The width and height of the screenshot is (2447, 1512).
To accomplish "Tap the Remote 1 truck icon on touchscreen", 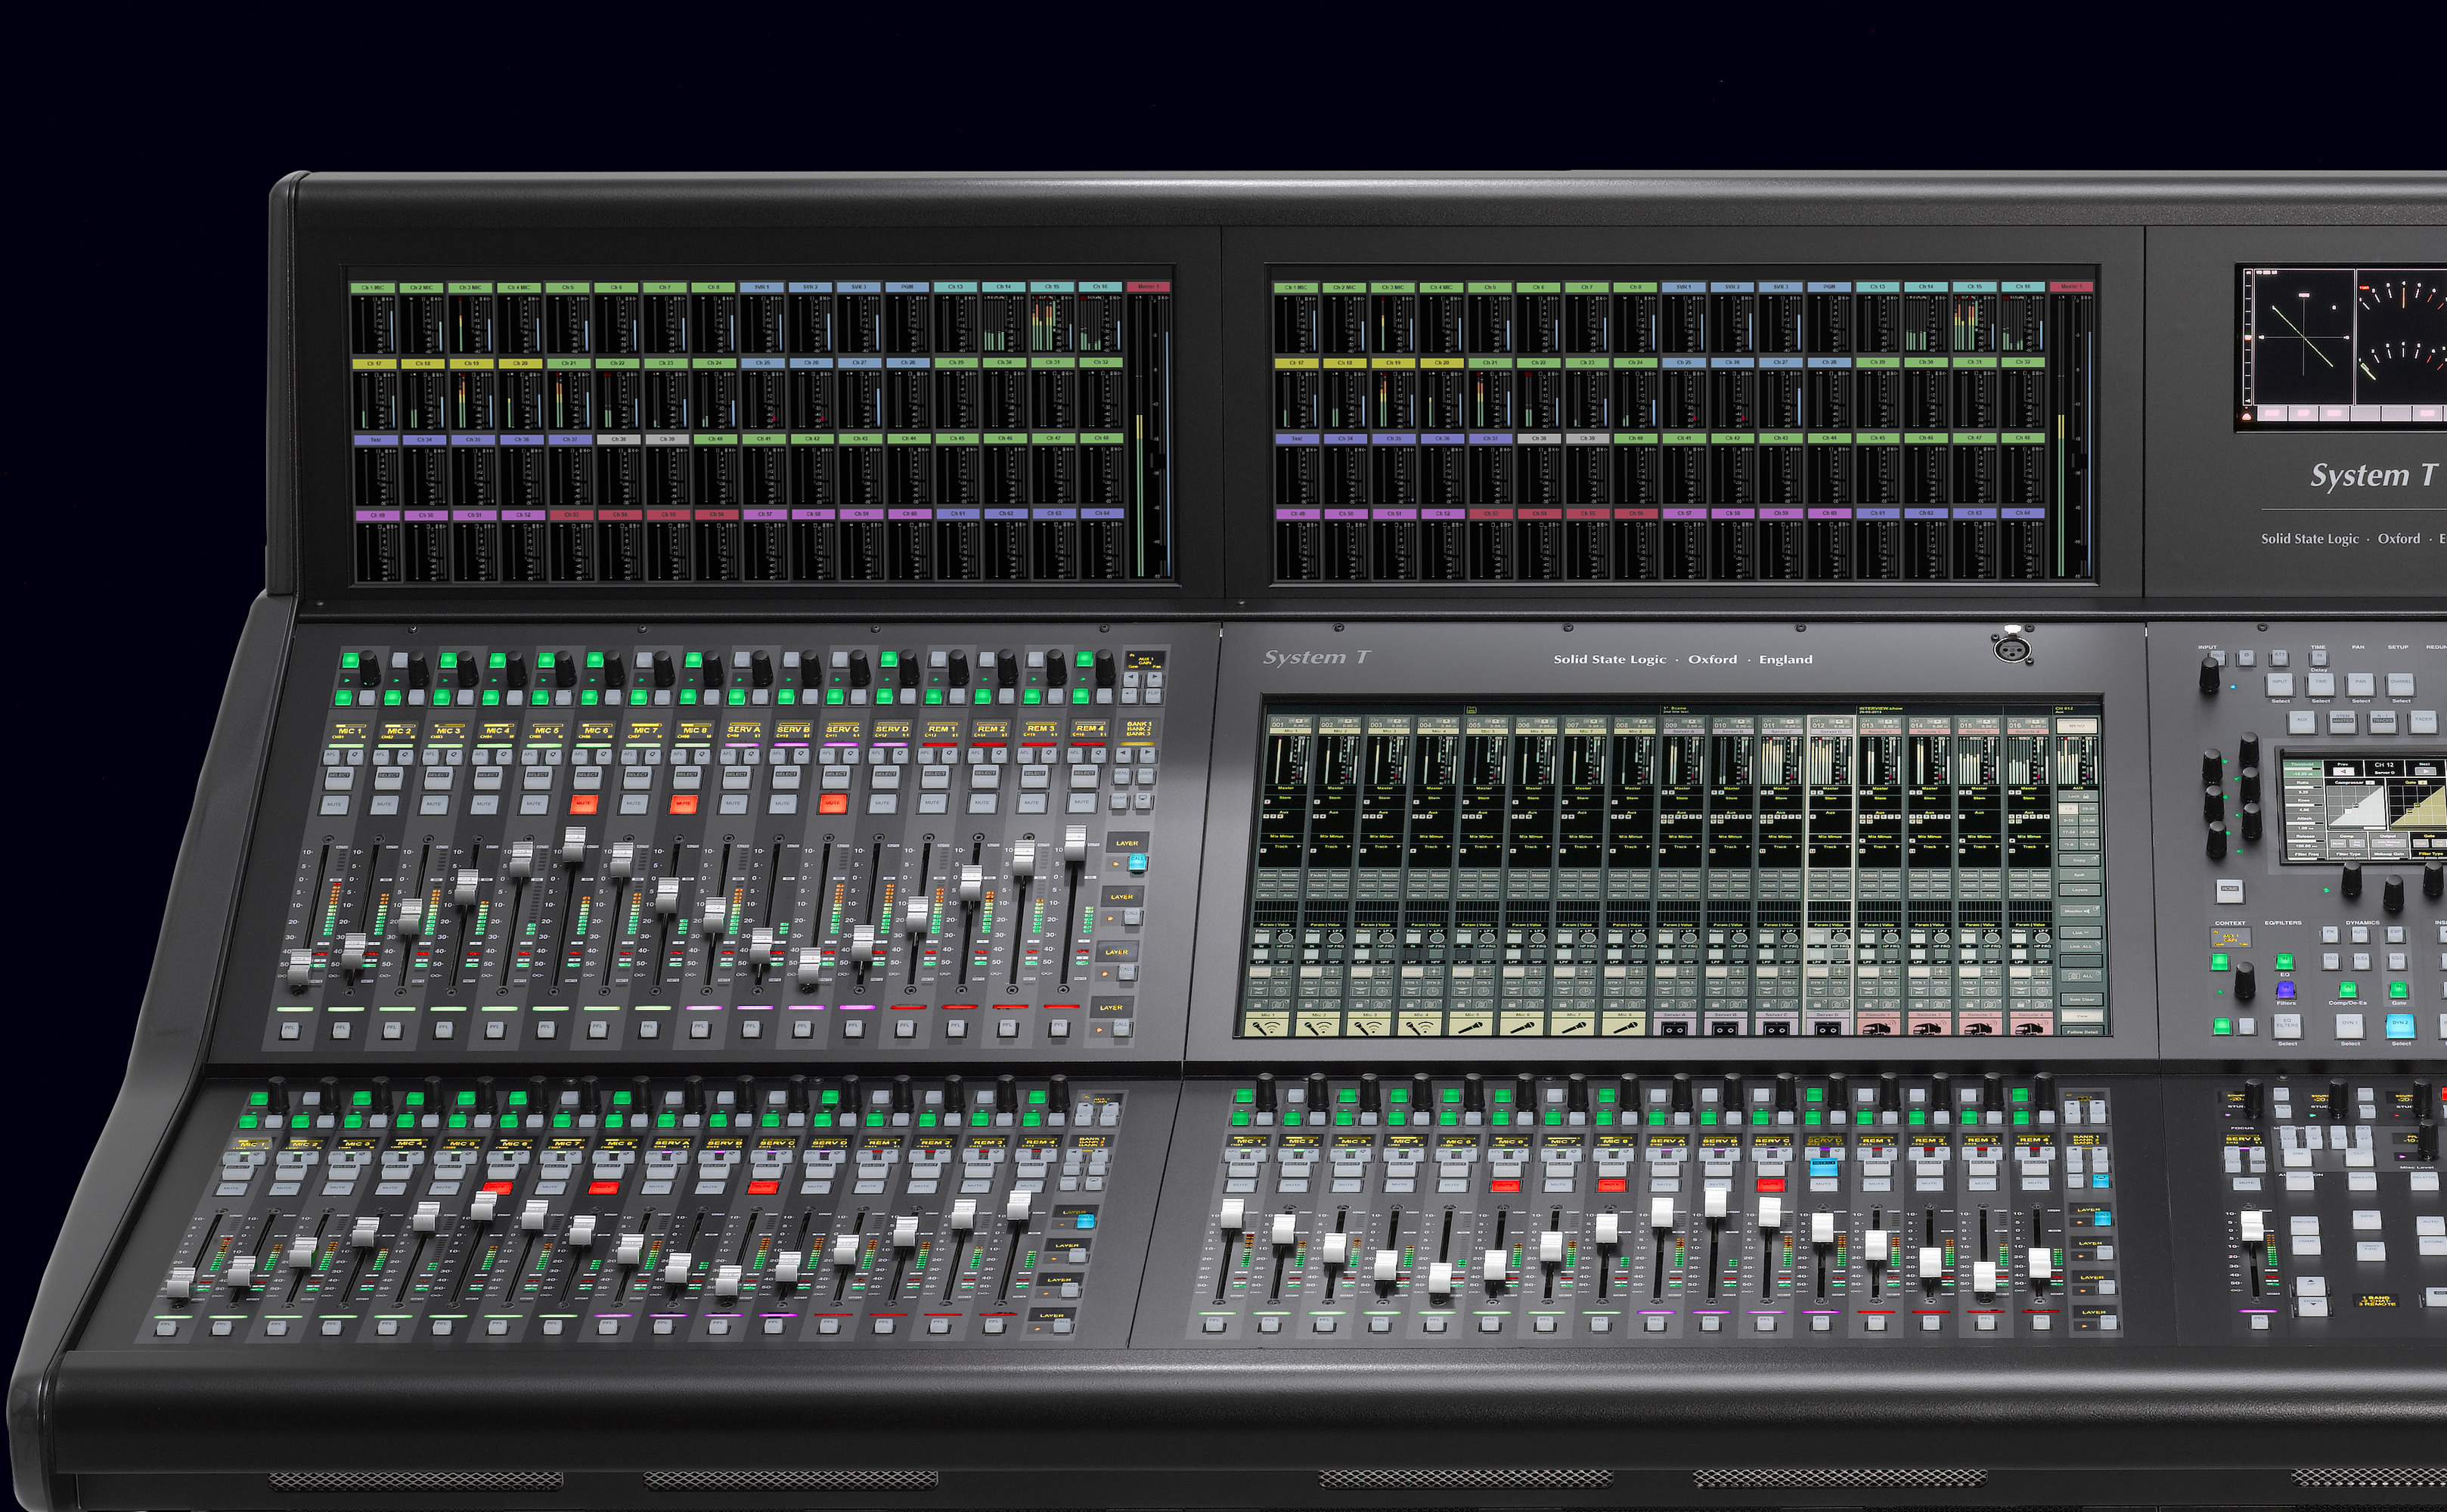I will click(1879, 1027).
